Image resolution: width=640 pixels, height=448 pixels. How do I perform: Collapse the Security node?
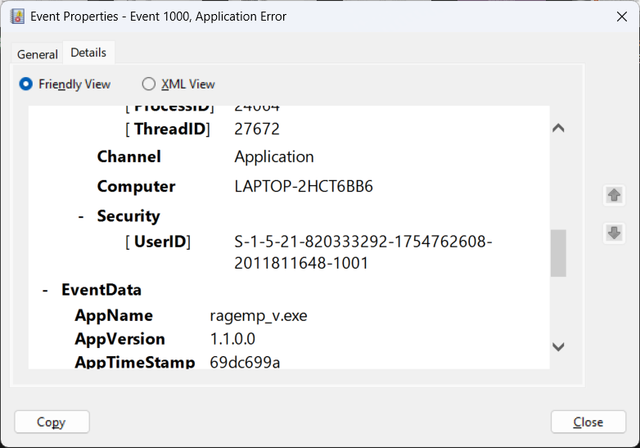(x=81, y=217)
